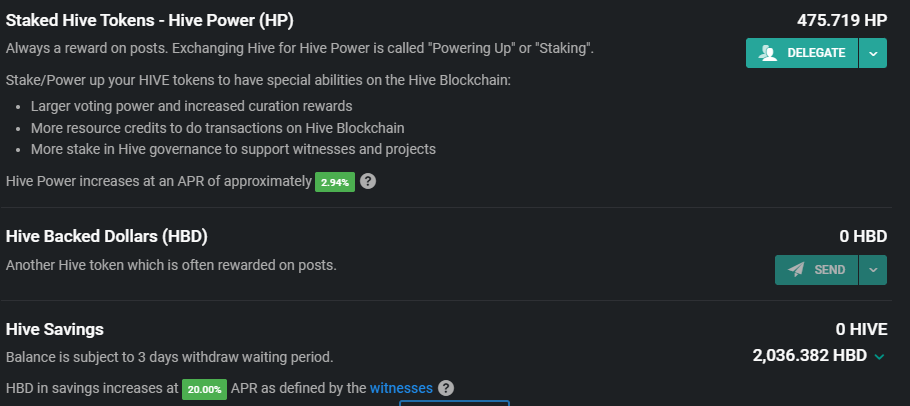Image resolution: width=910 pixels, height=406 pixels.
Task: Follow the witnesses link
Action: point(401,388)
